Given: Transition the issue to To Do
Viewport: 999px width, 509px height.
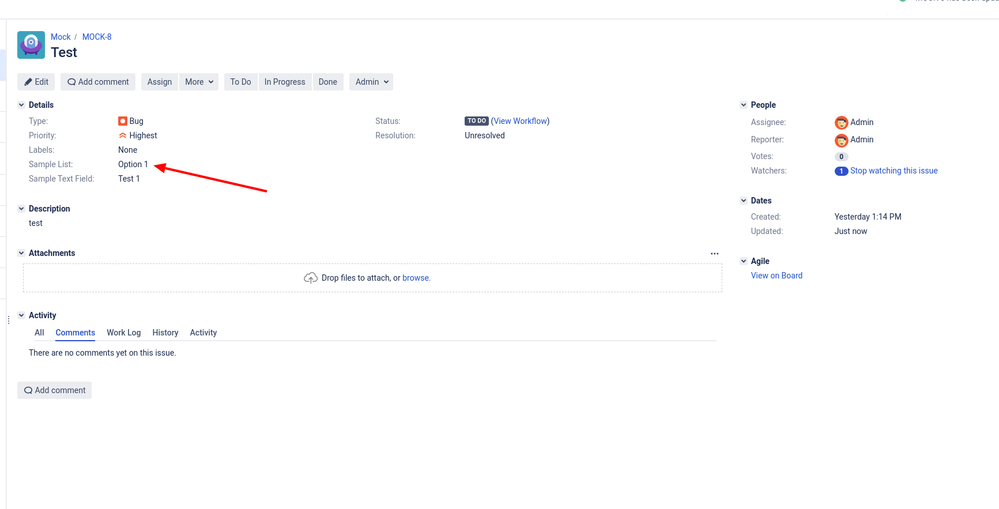Looking at the screenshot, I should 241,82.
